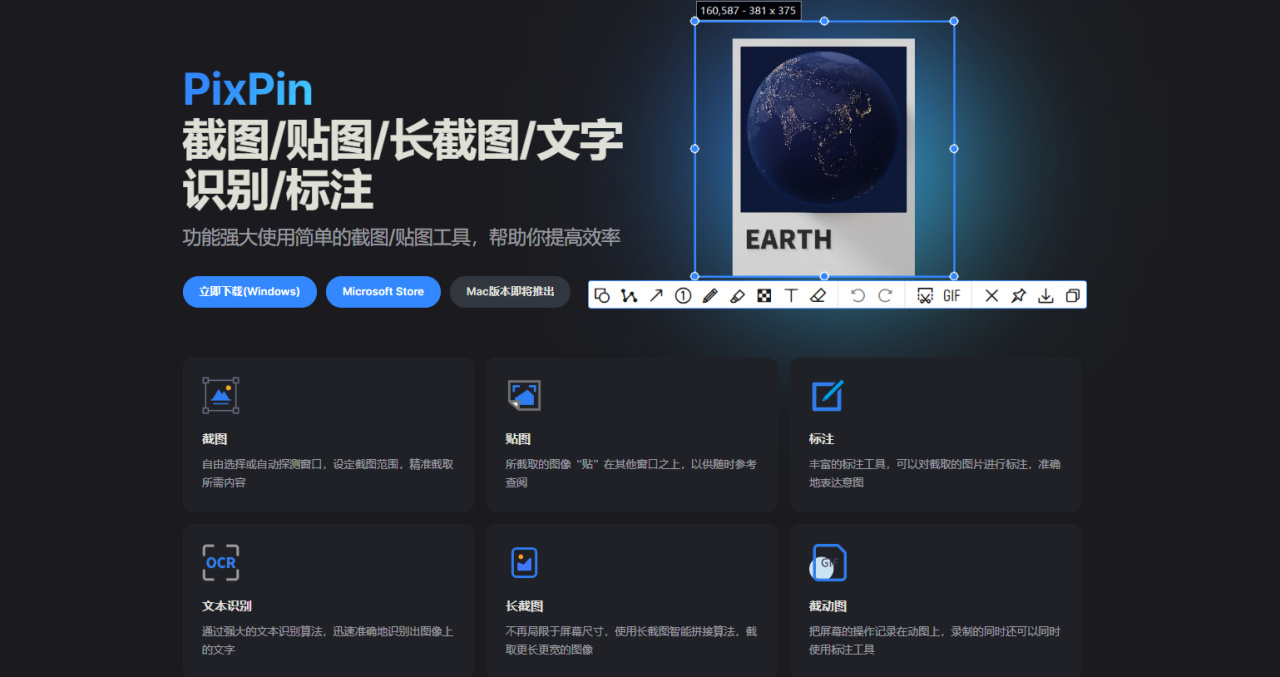
Task: Click the description starting 所截取的图像
Action: 631,473
